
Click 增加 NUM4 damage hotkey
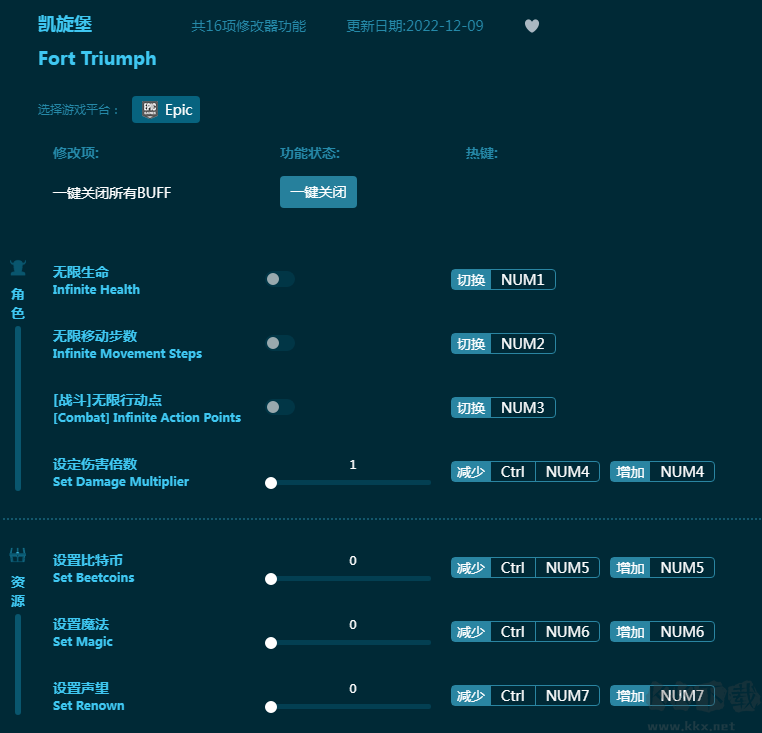[x=662, y=472]
